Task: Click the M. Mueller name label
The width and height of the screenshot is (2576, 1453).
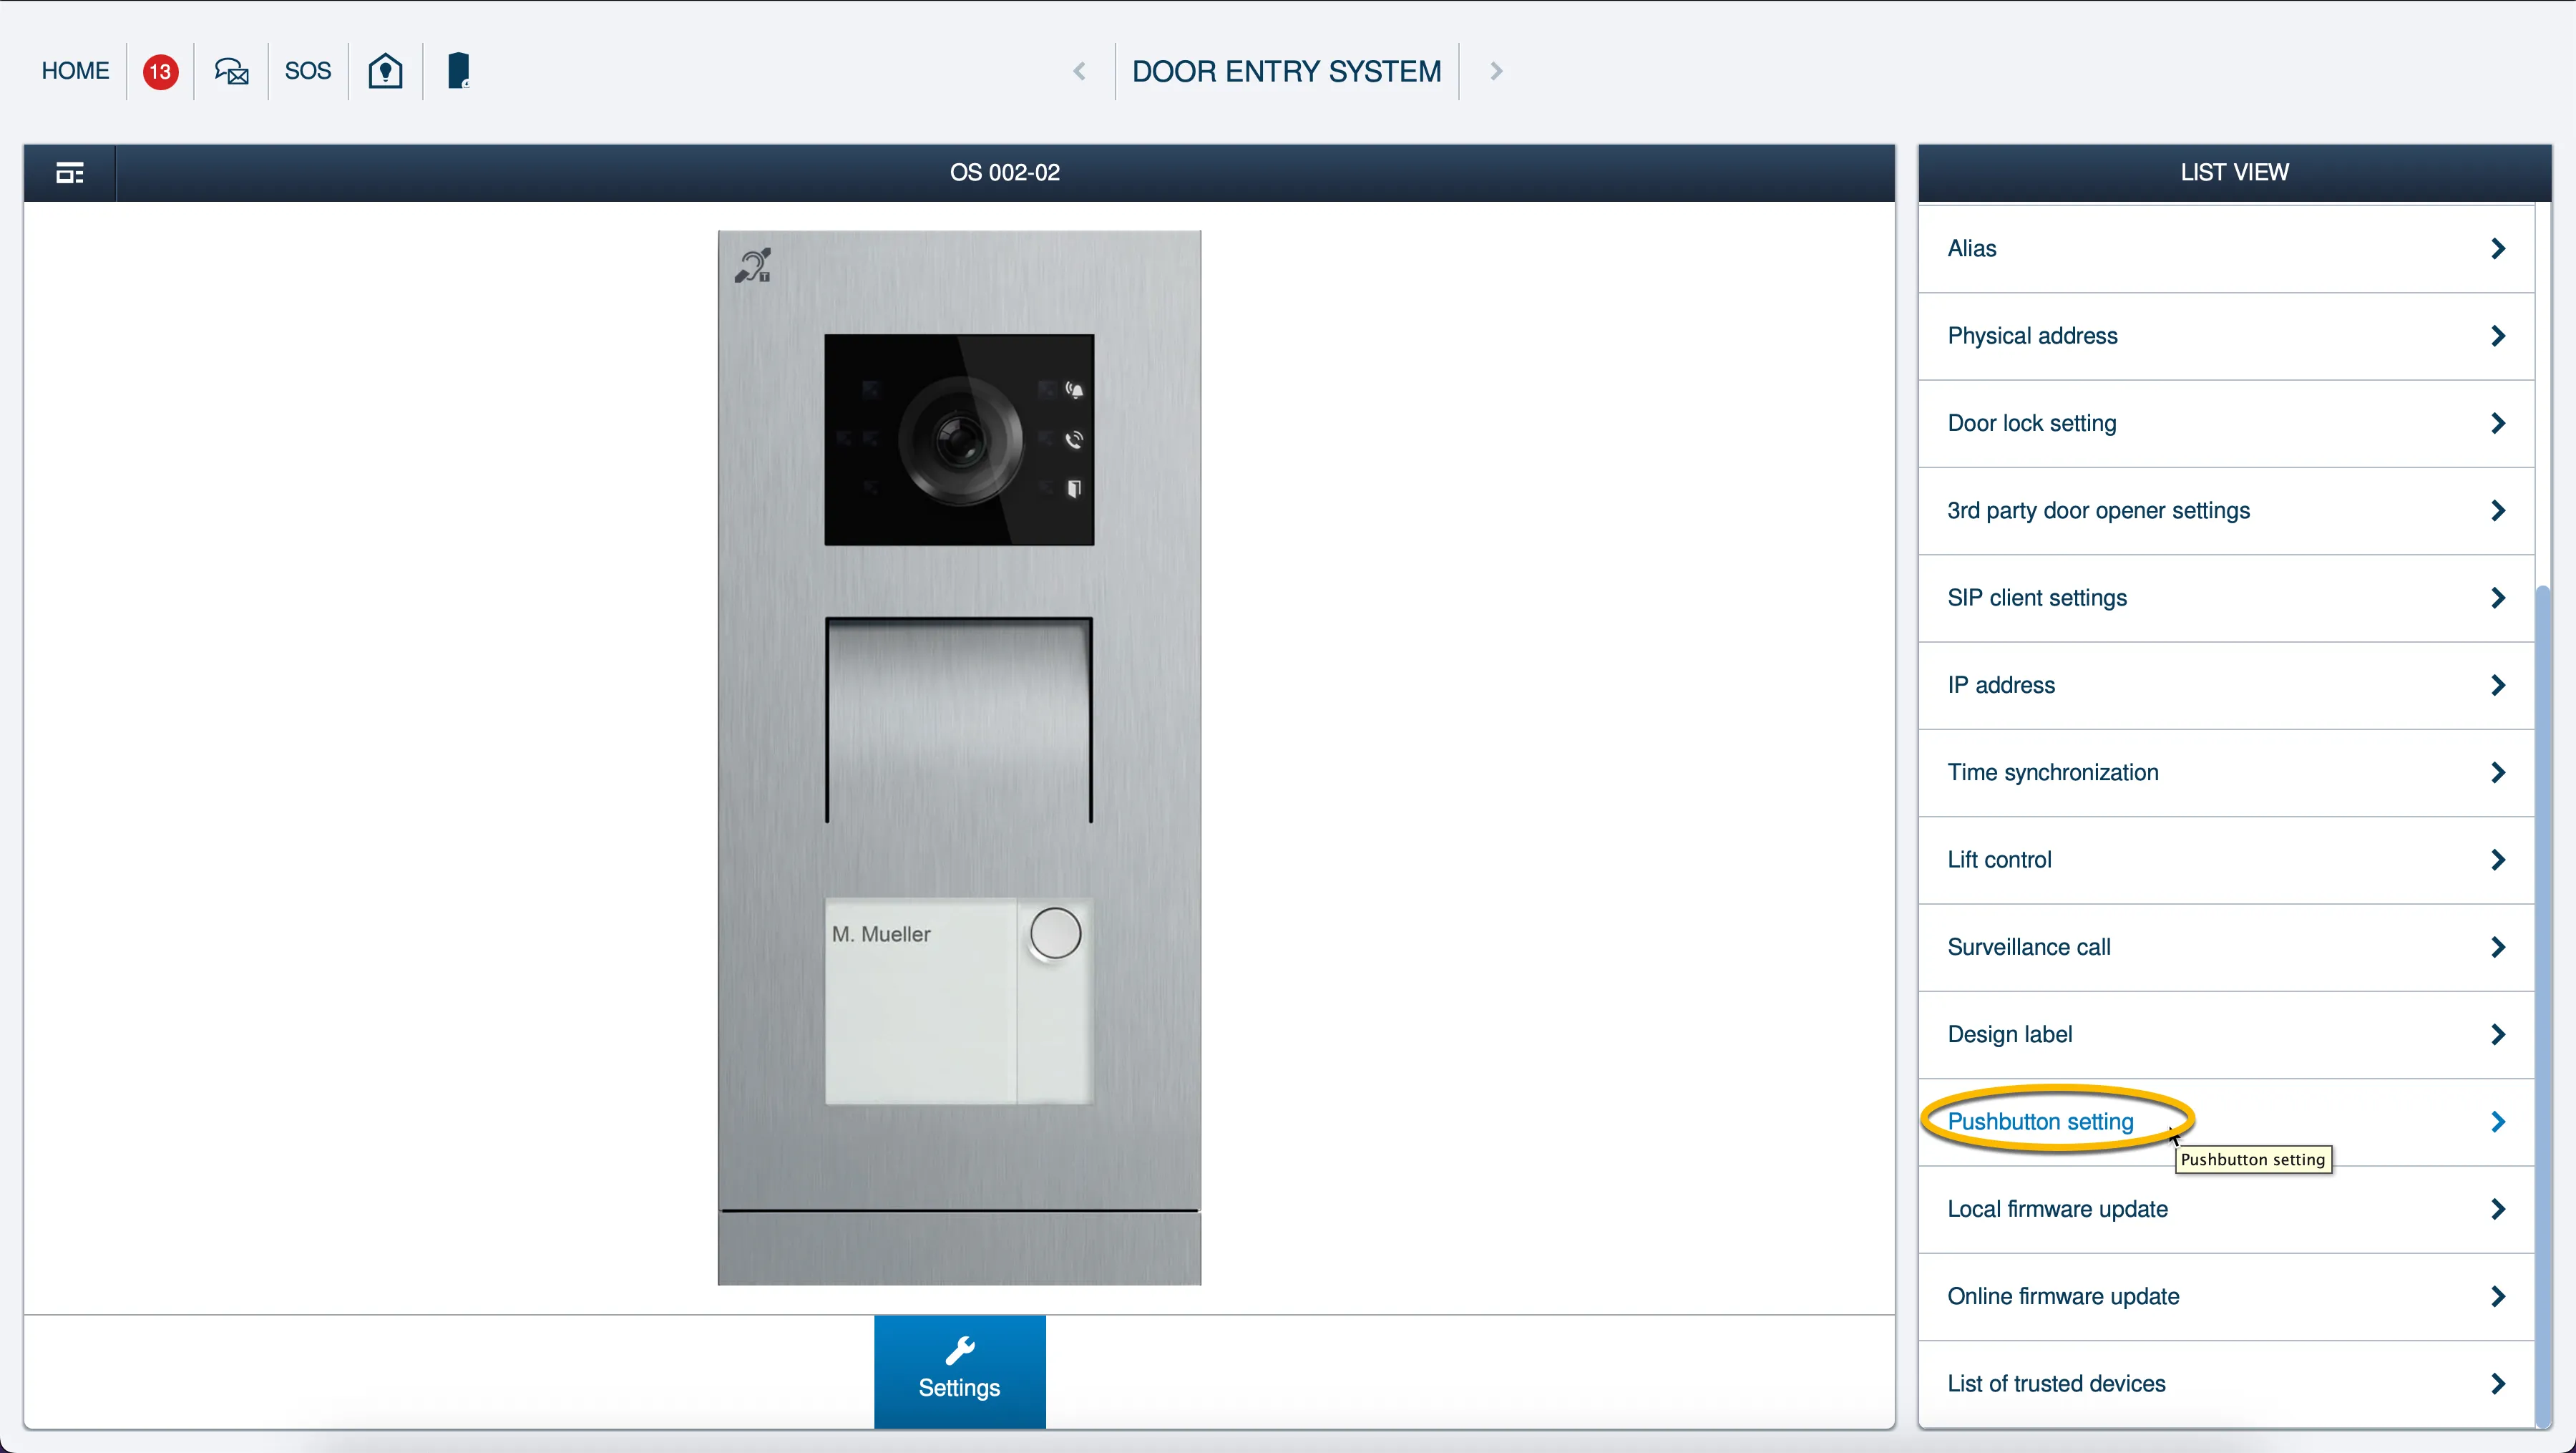Action: (x=881, y=934)
